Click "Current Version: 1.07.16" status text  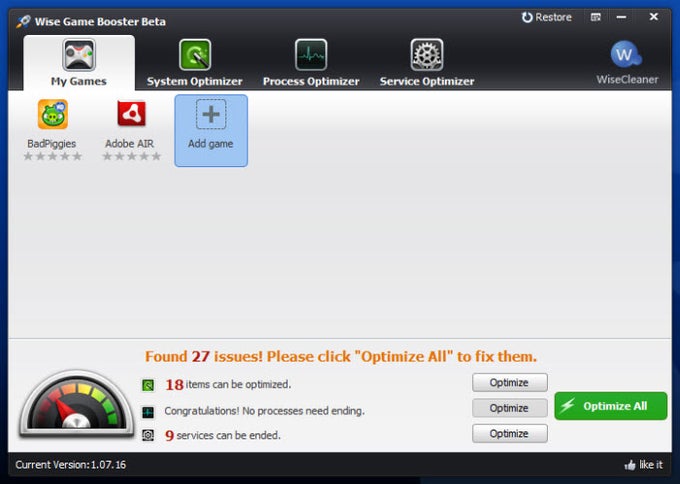[71, 465]
